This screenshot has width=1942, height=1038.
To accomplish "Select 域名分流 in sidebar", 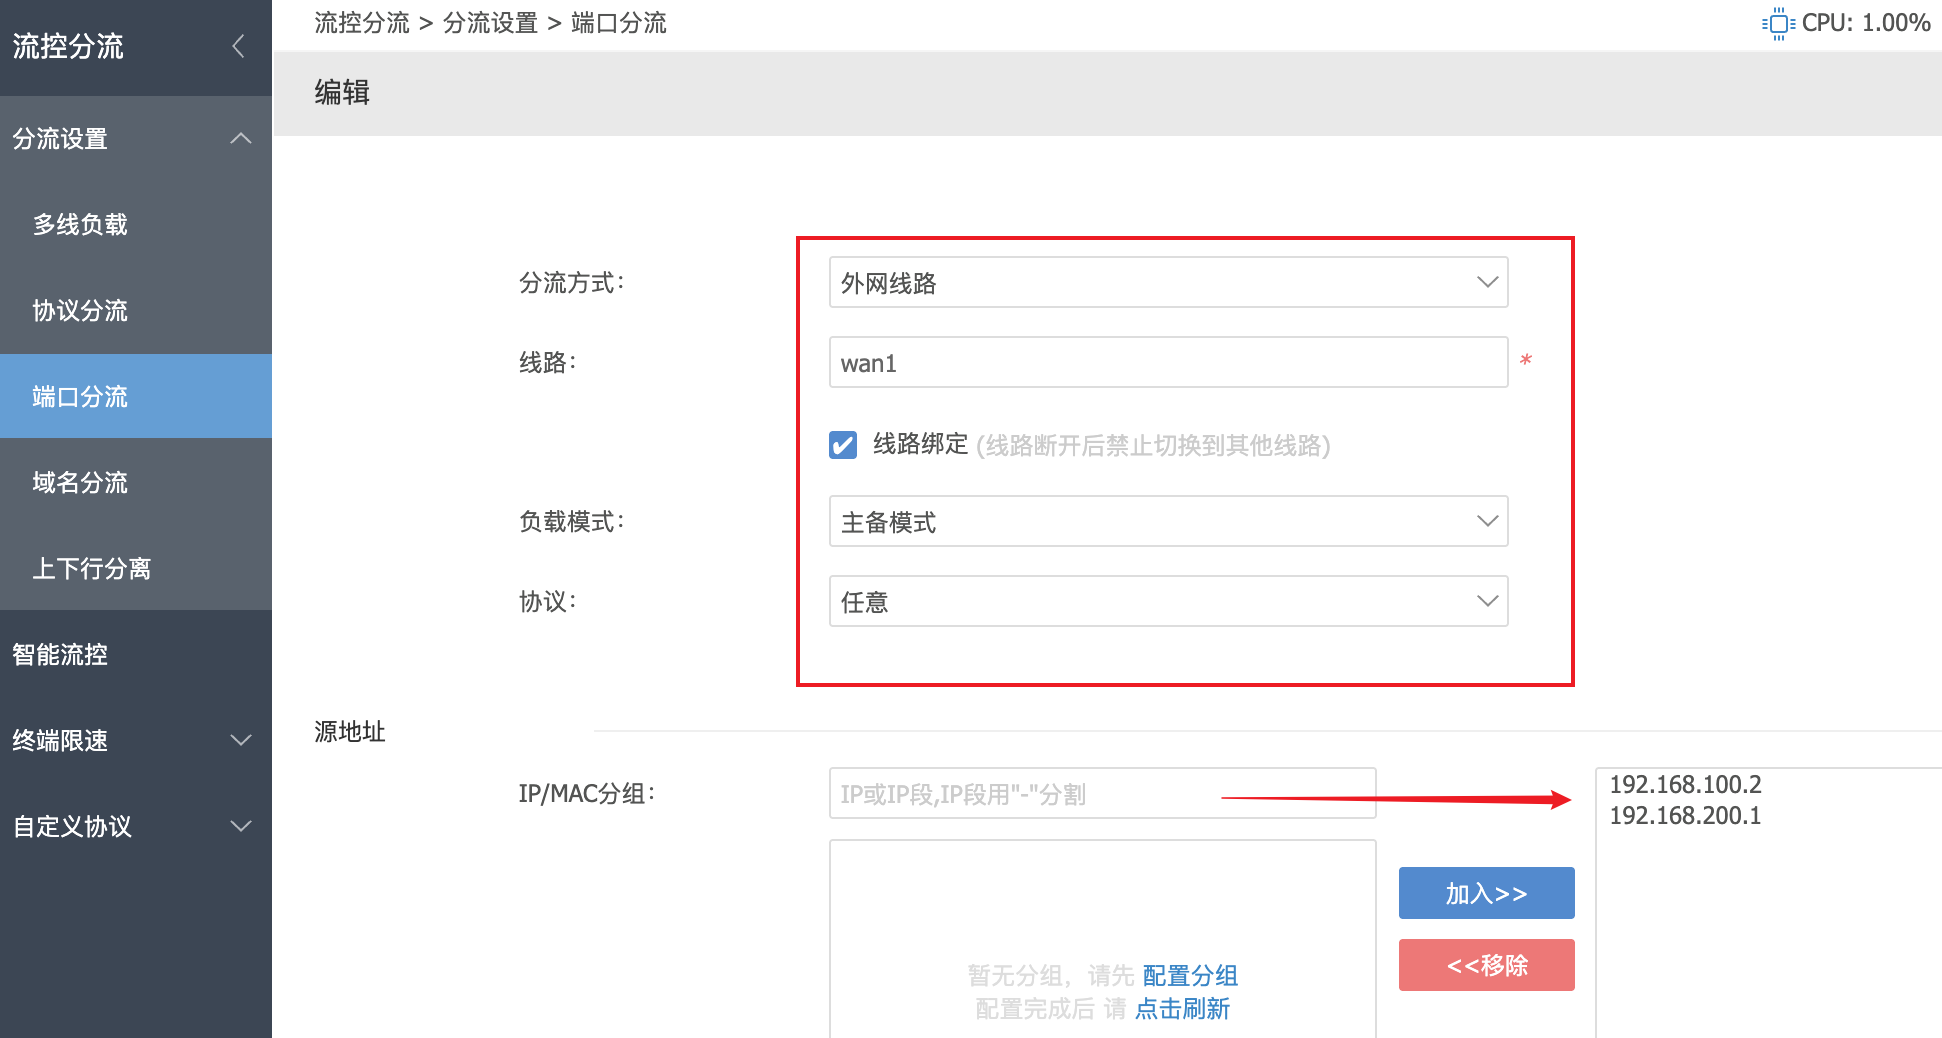I will [80, 483].
